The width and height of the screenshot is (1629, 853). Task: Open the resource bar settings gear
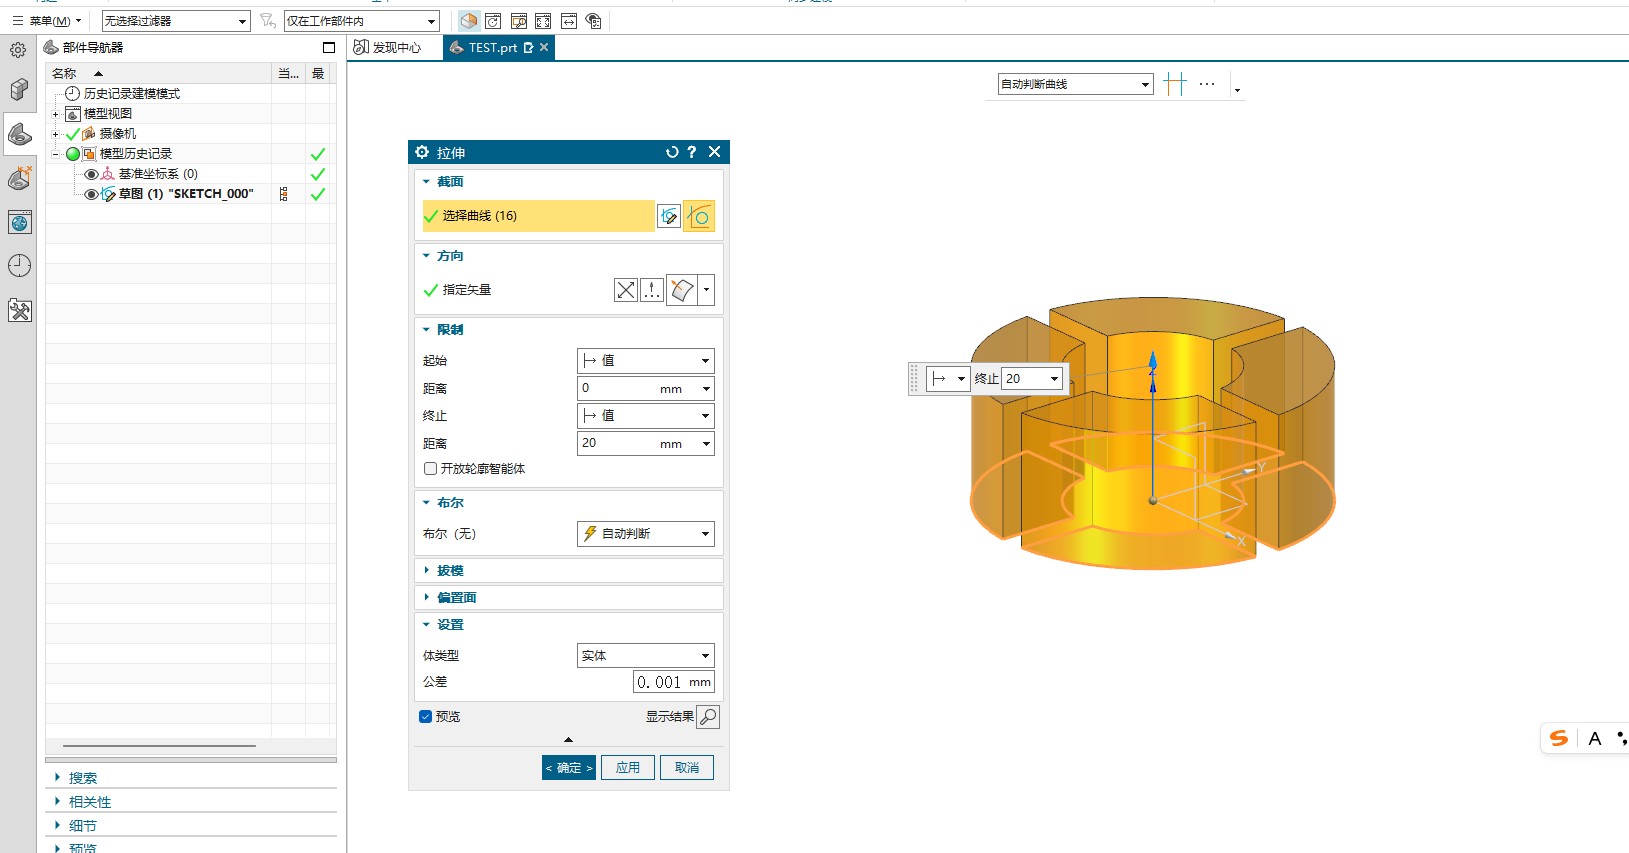click(18, 50)
